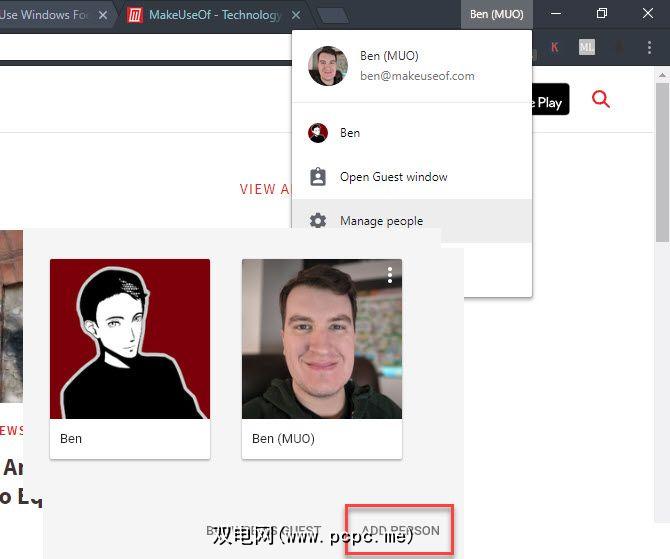Minimize the Chrome window

(556, 14)
